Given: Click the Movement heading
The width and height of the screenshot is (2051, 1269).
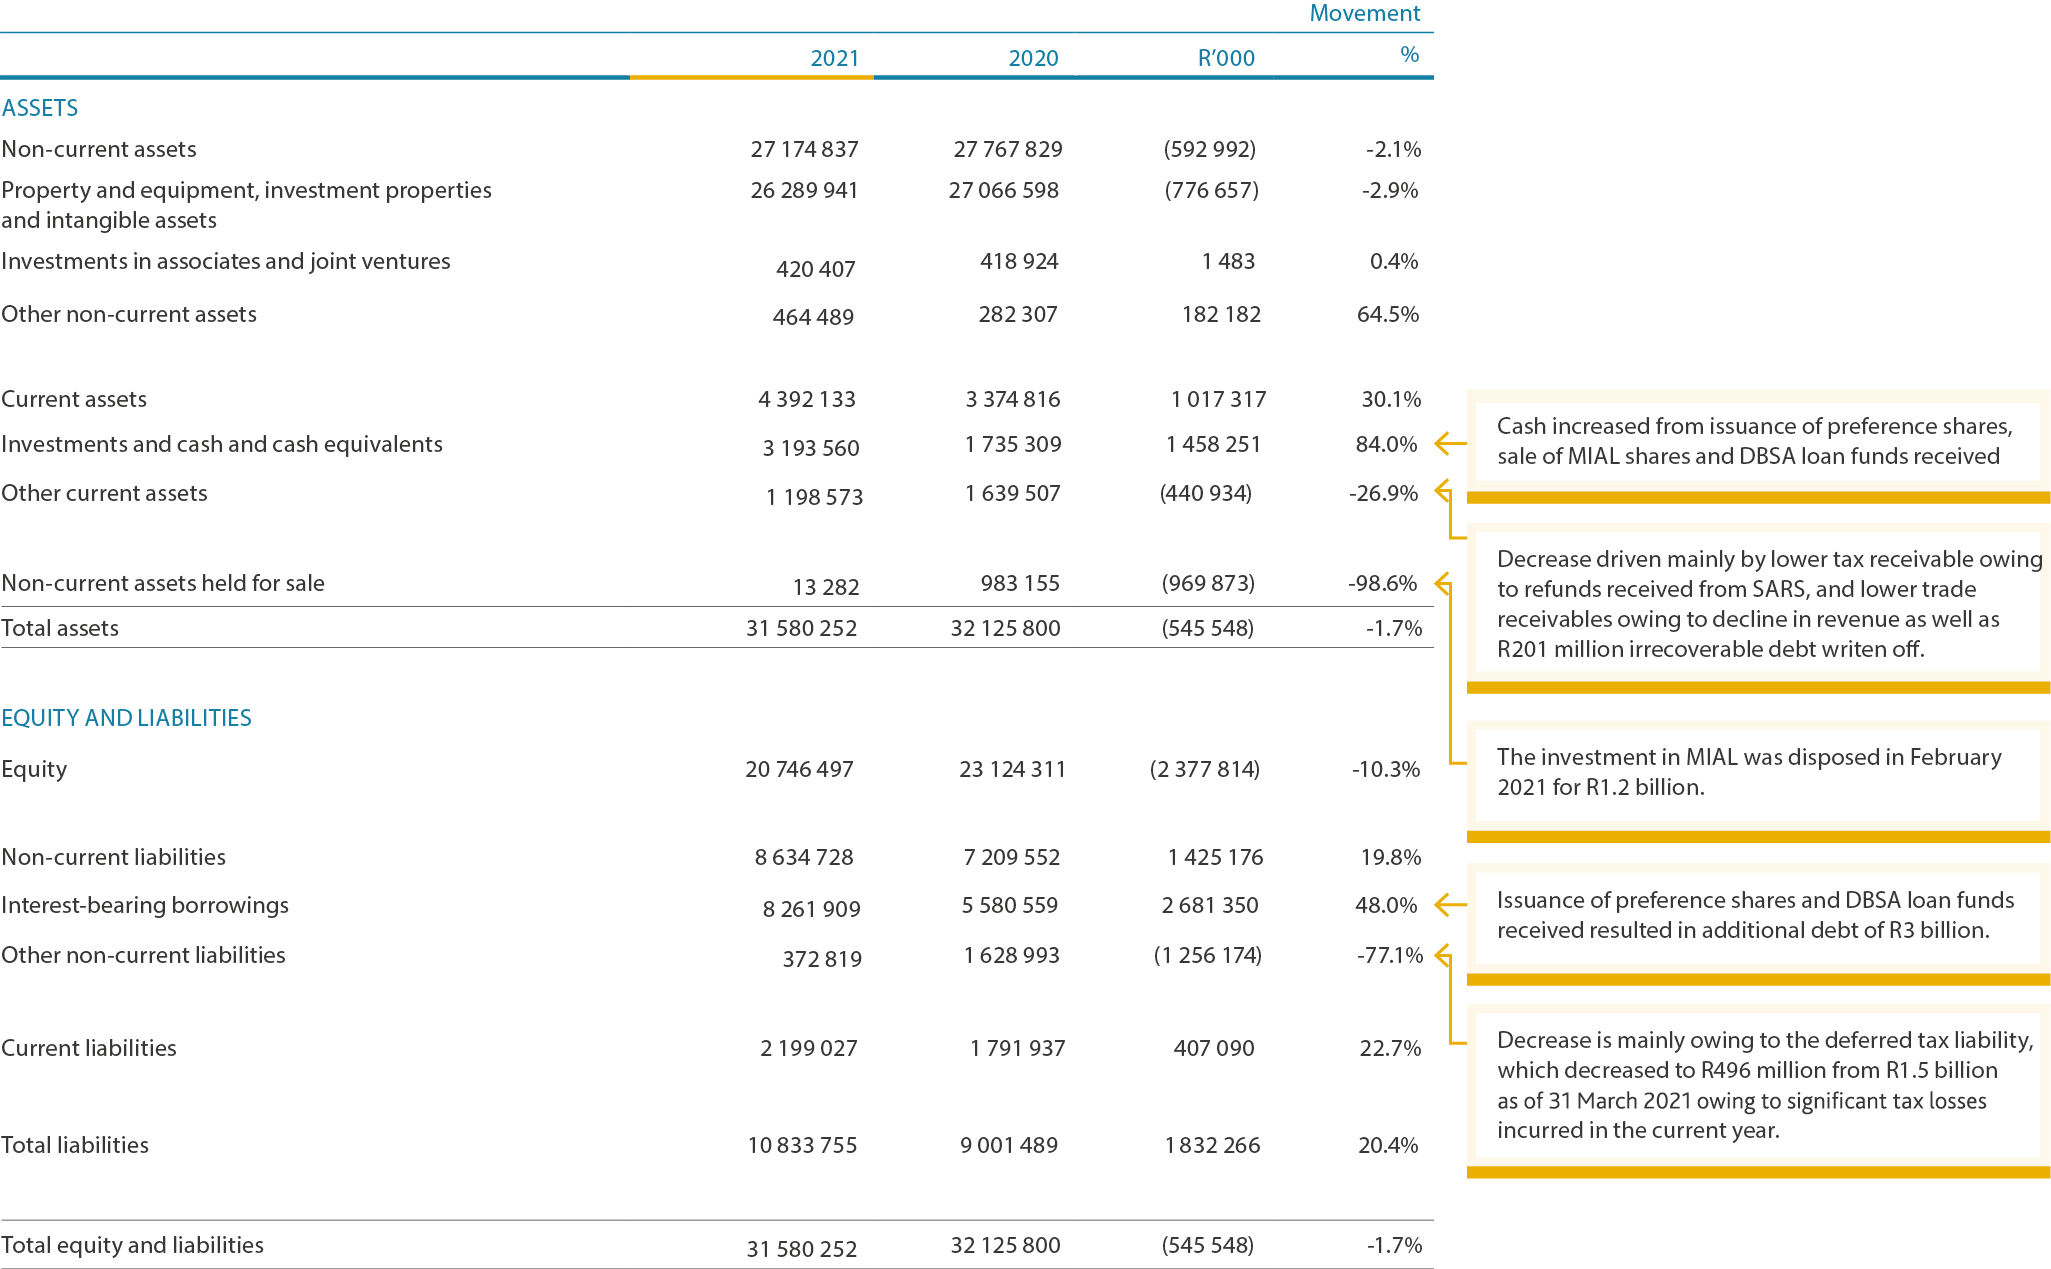Looking at the screenshot, I should click(1364, 13).
